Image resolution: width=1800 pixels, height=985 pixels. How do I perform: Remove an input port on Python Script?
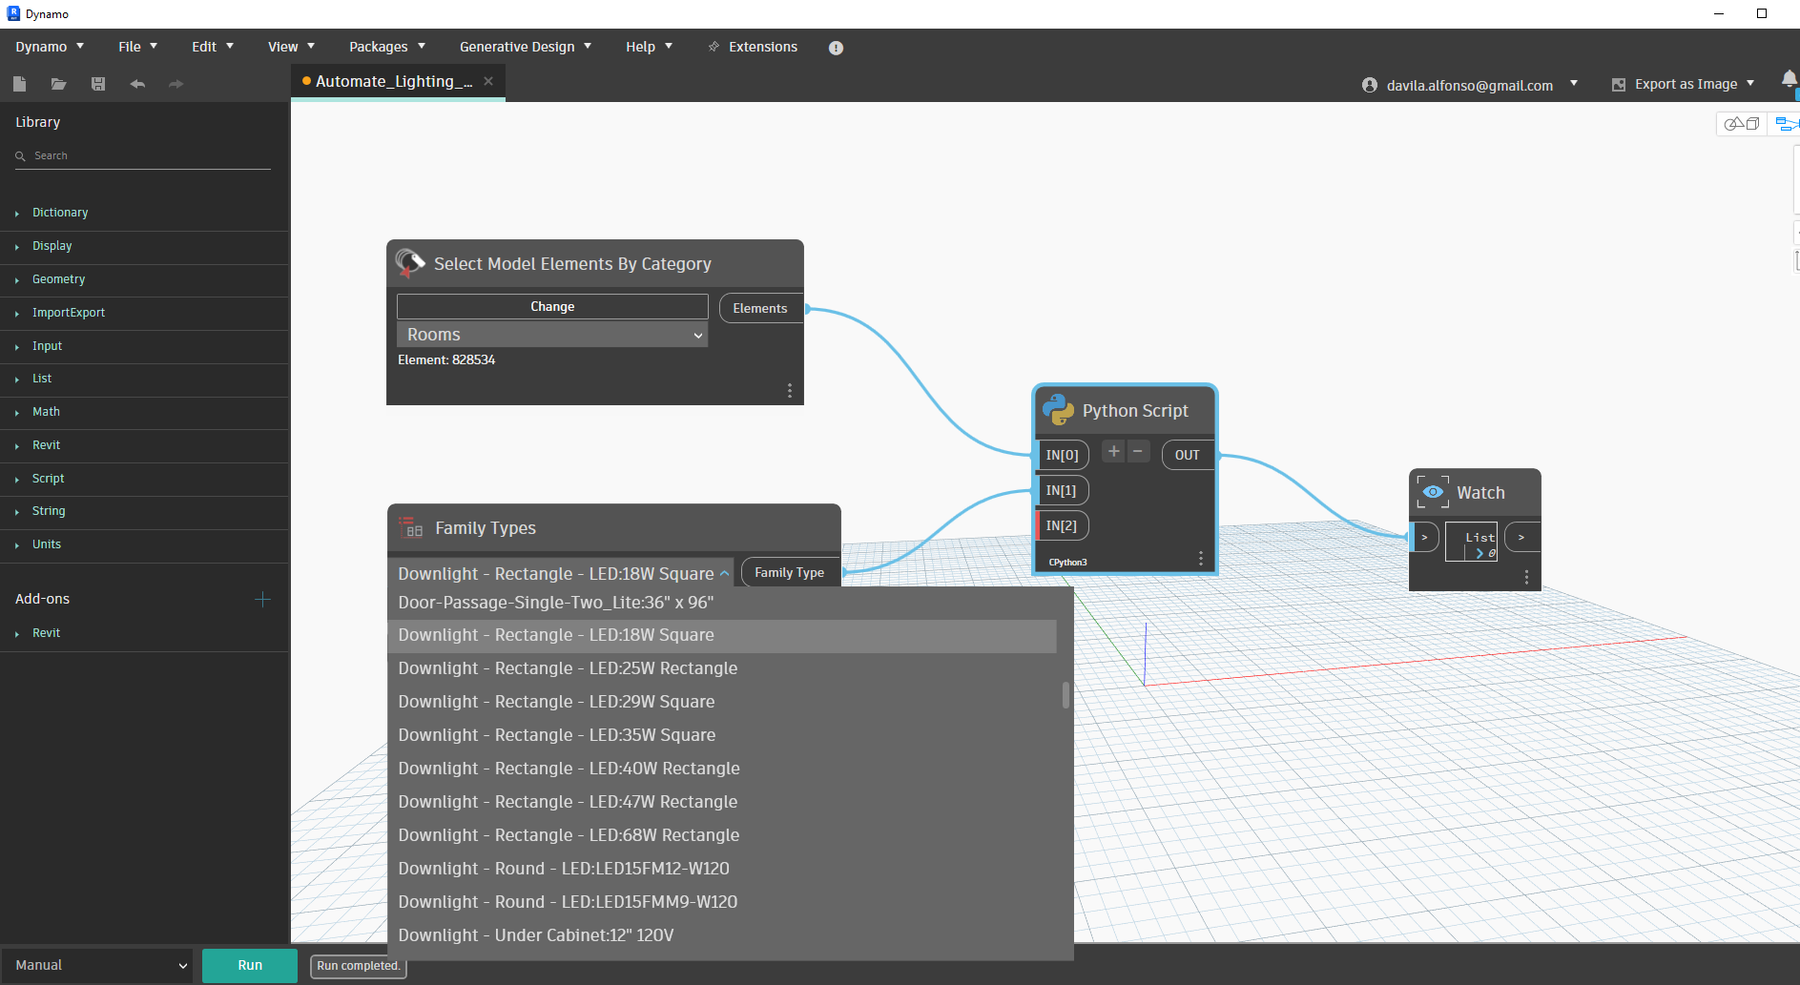point(1138,451)
